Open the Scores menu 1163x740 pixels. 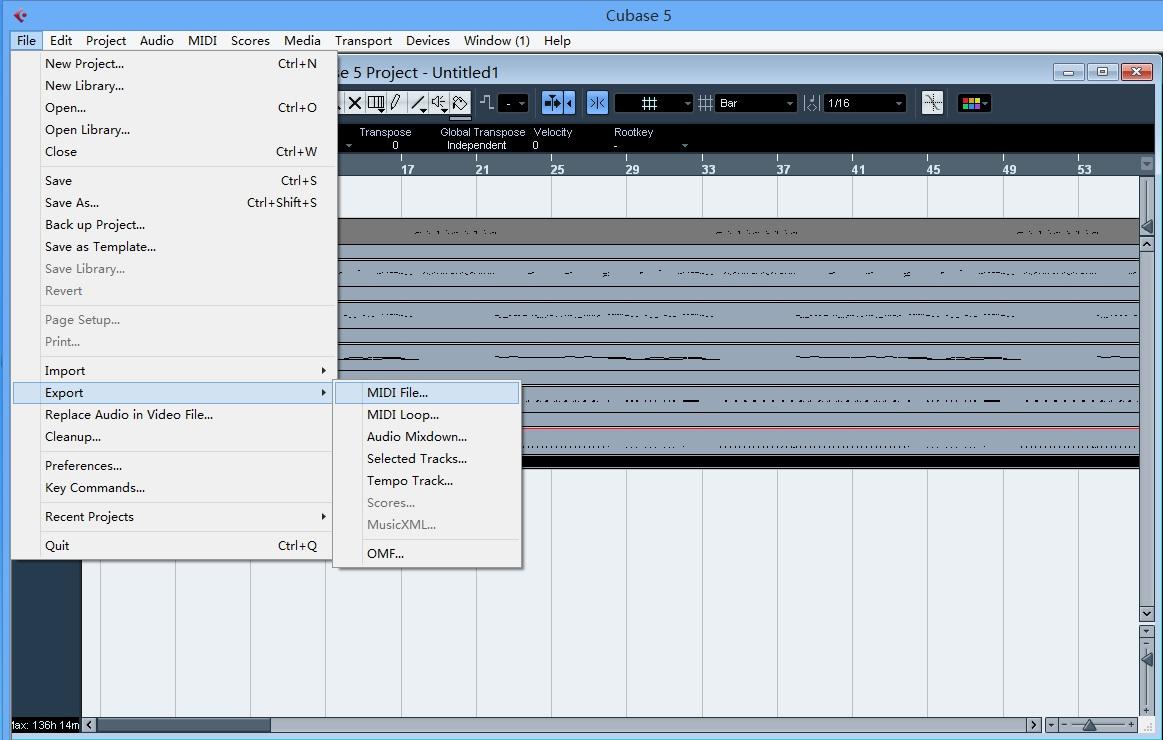pos(250,41)
